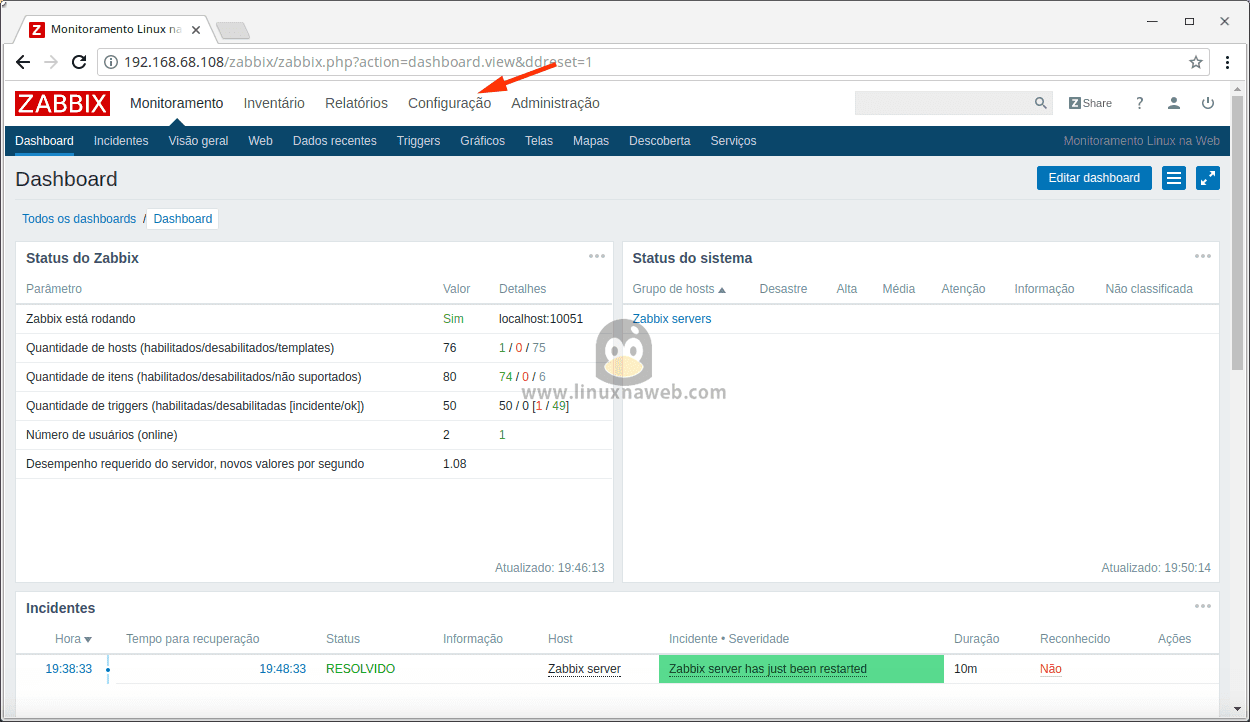
Task: Open the Zabbix server host menu
Action: click(x=584, y=669)
